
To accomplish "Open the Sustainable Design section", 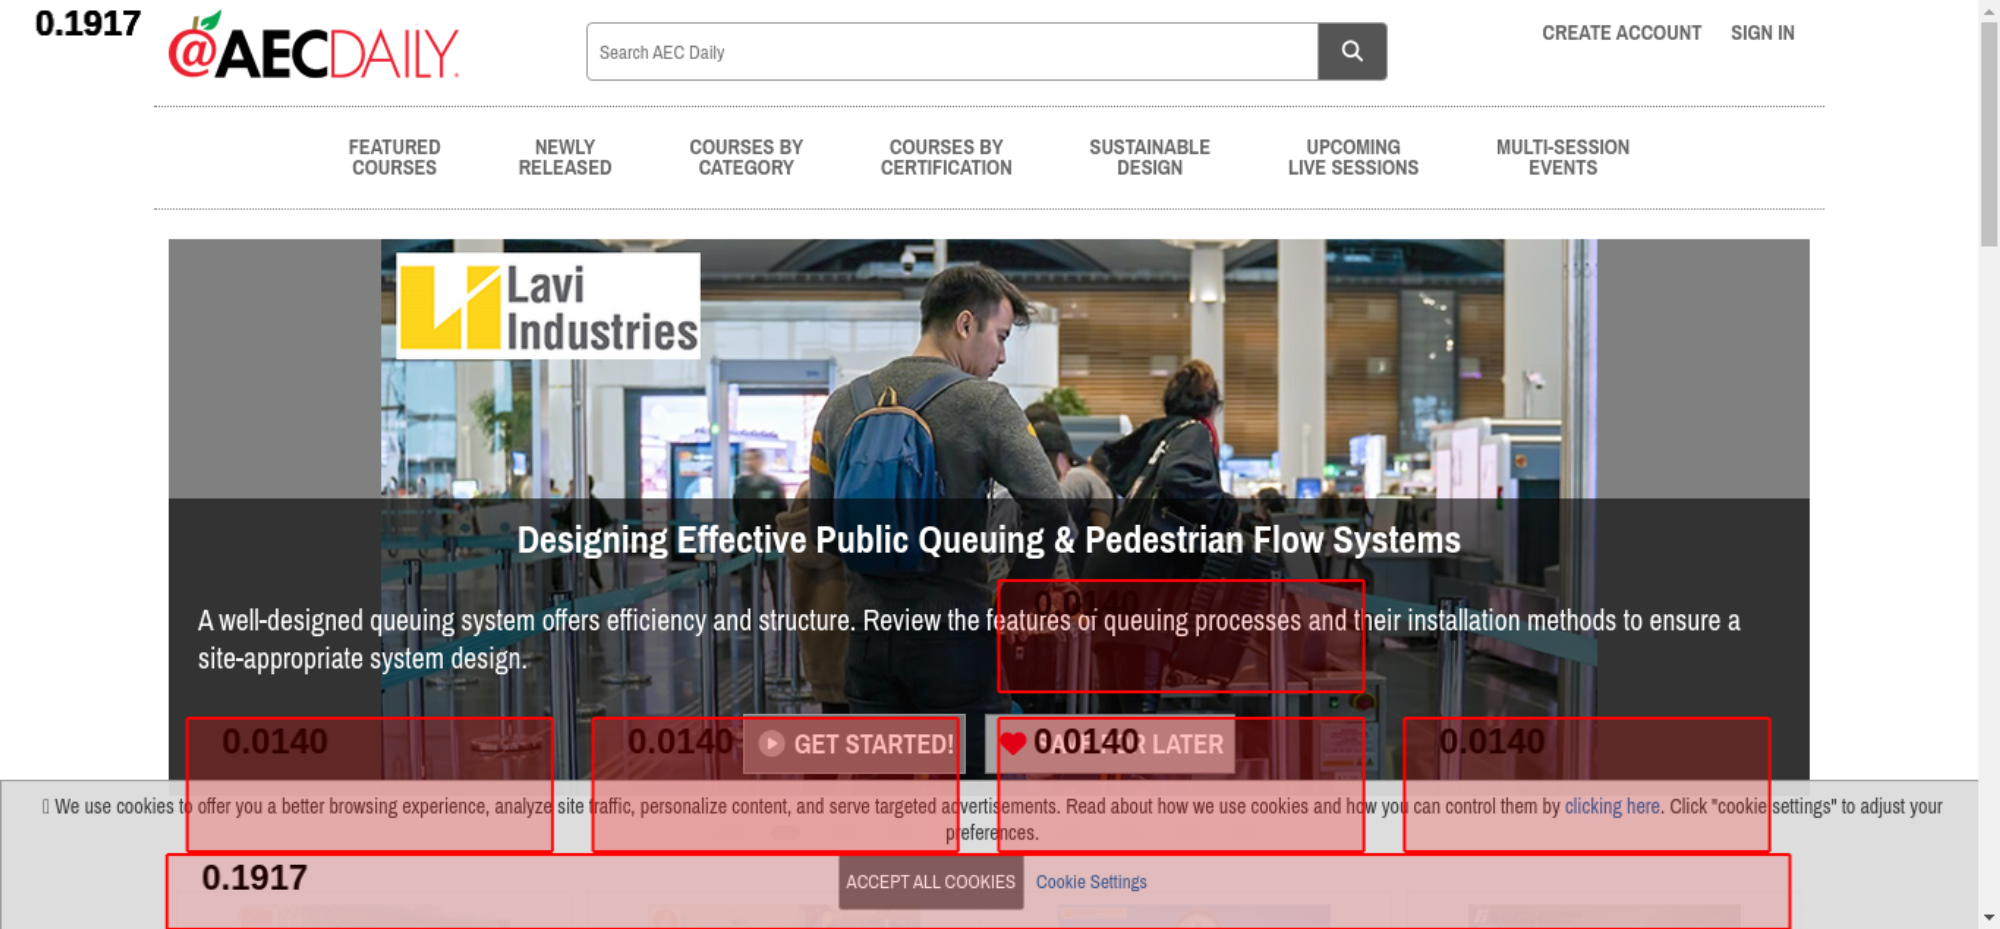I will point(1149,158).
